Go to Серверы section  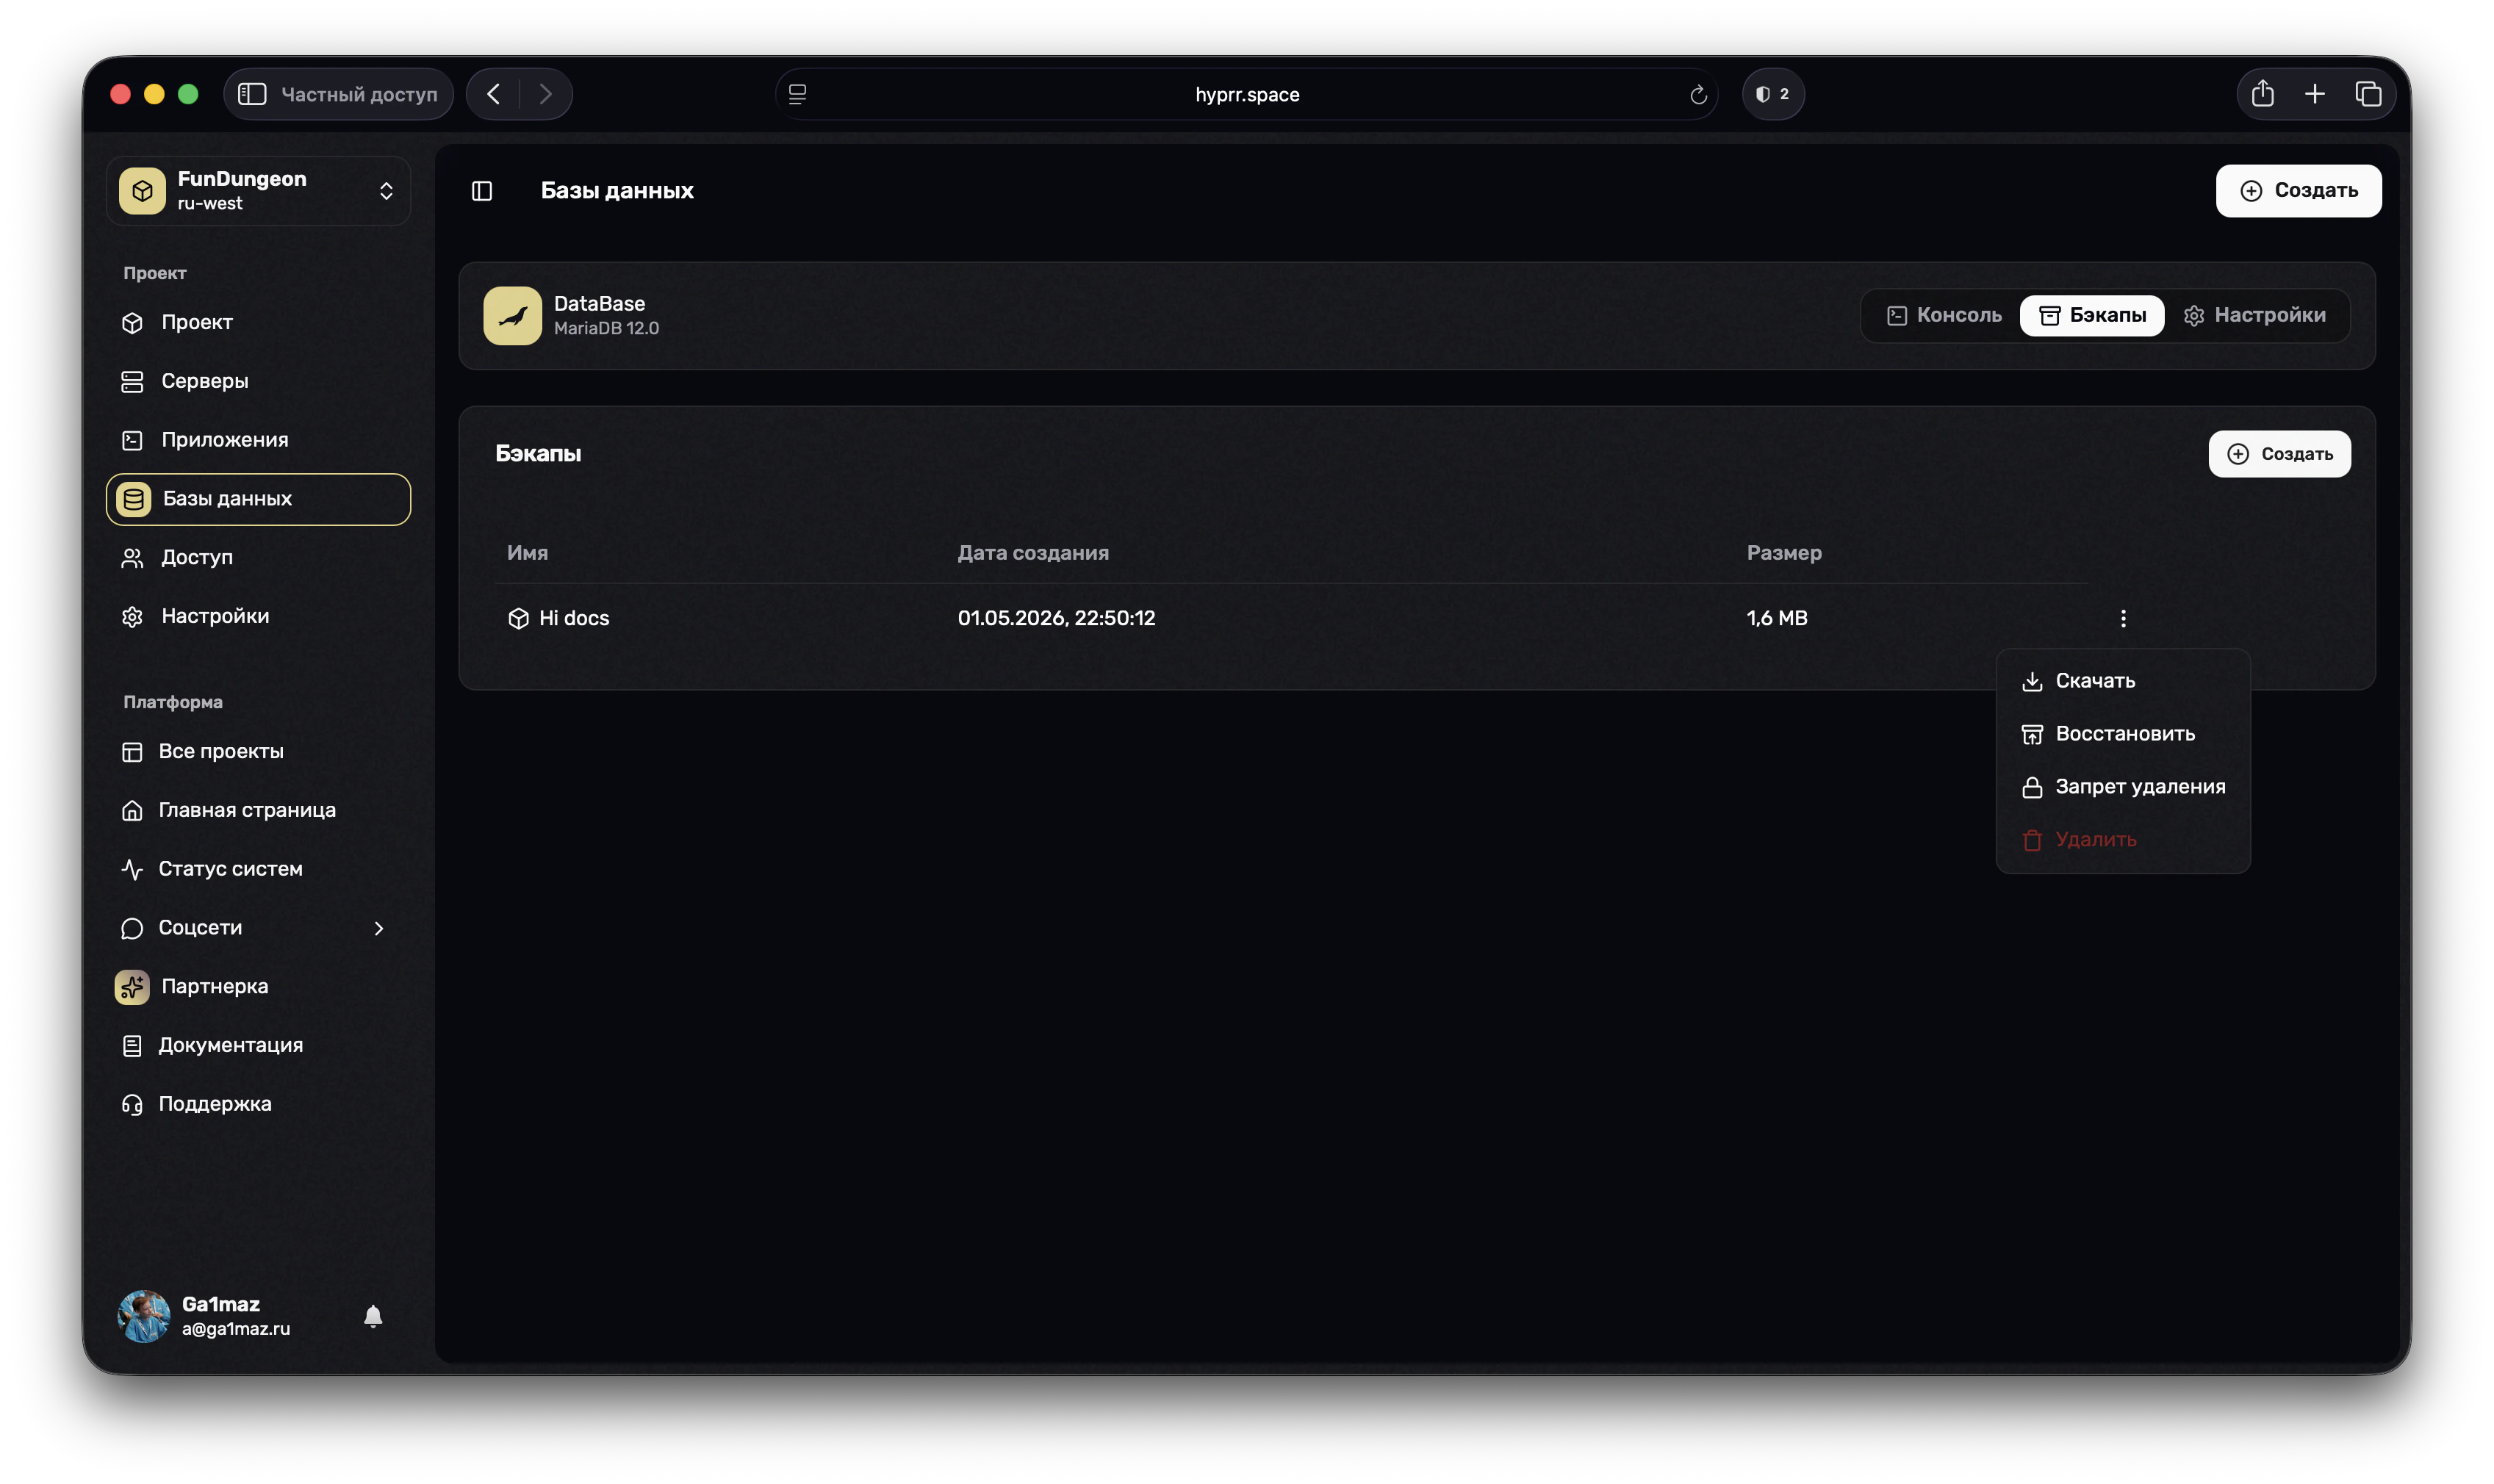[258, 381]
